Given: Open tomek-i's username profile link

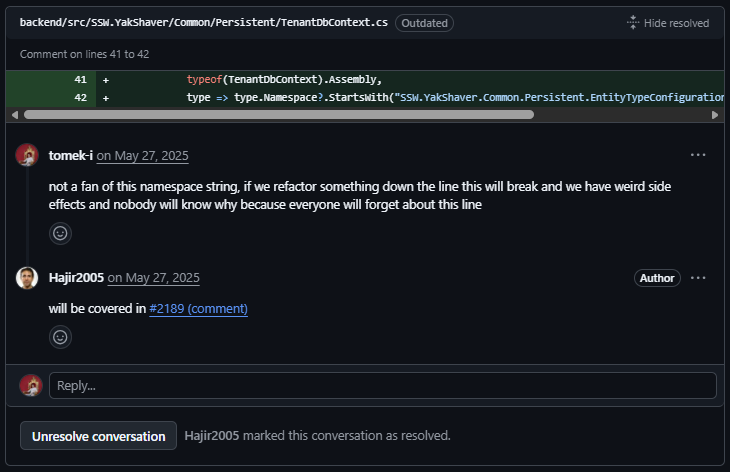Looking at the screenshot, I should [70, 155].
